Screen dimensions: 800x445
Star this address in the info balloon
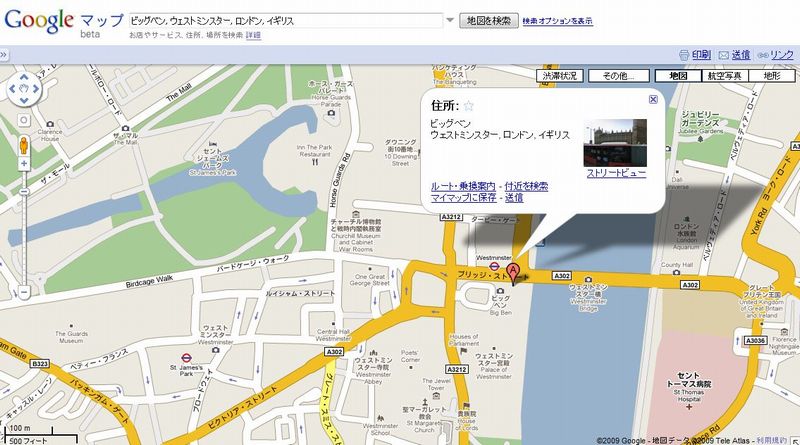tap(469, 106)
